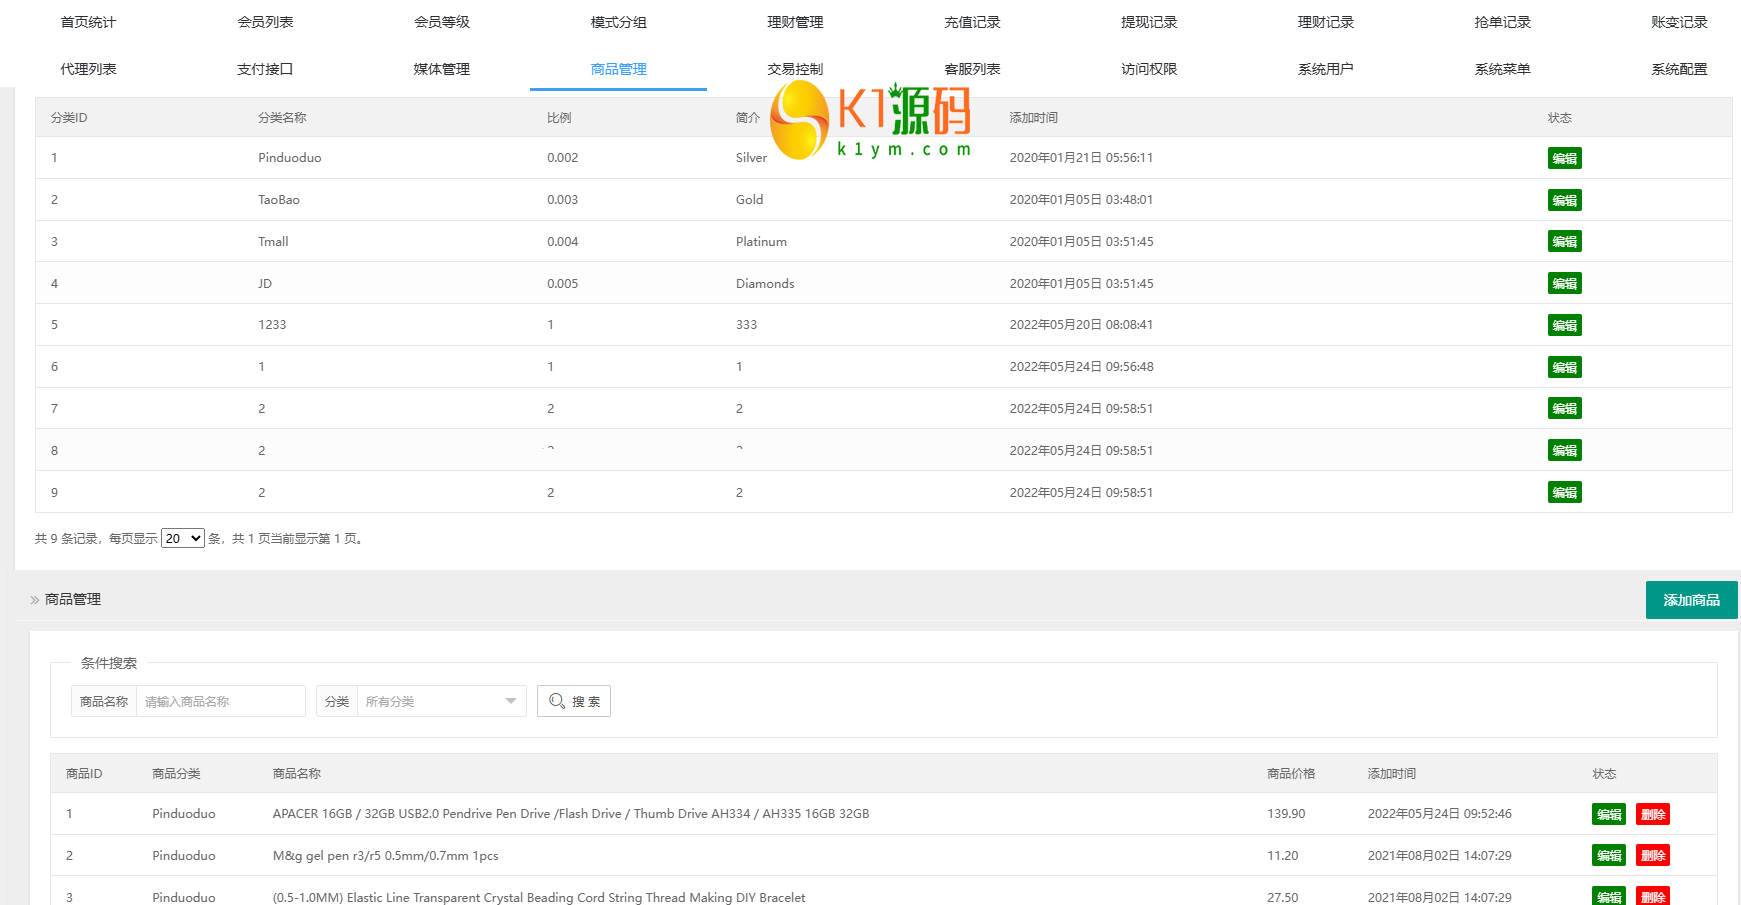Click the Gold description cell
This screenshot has height=905, width=1741.
point(749,200)
